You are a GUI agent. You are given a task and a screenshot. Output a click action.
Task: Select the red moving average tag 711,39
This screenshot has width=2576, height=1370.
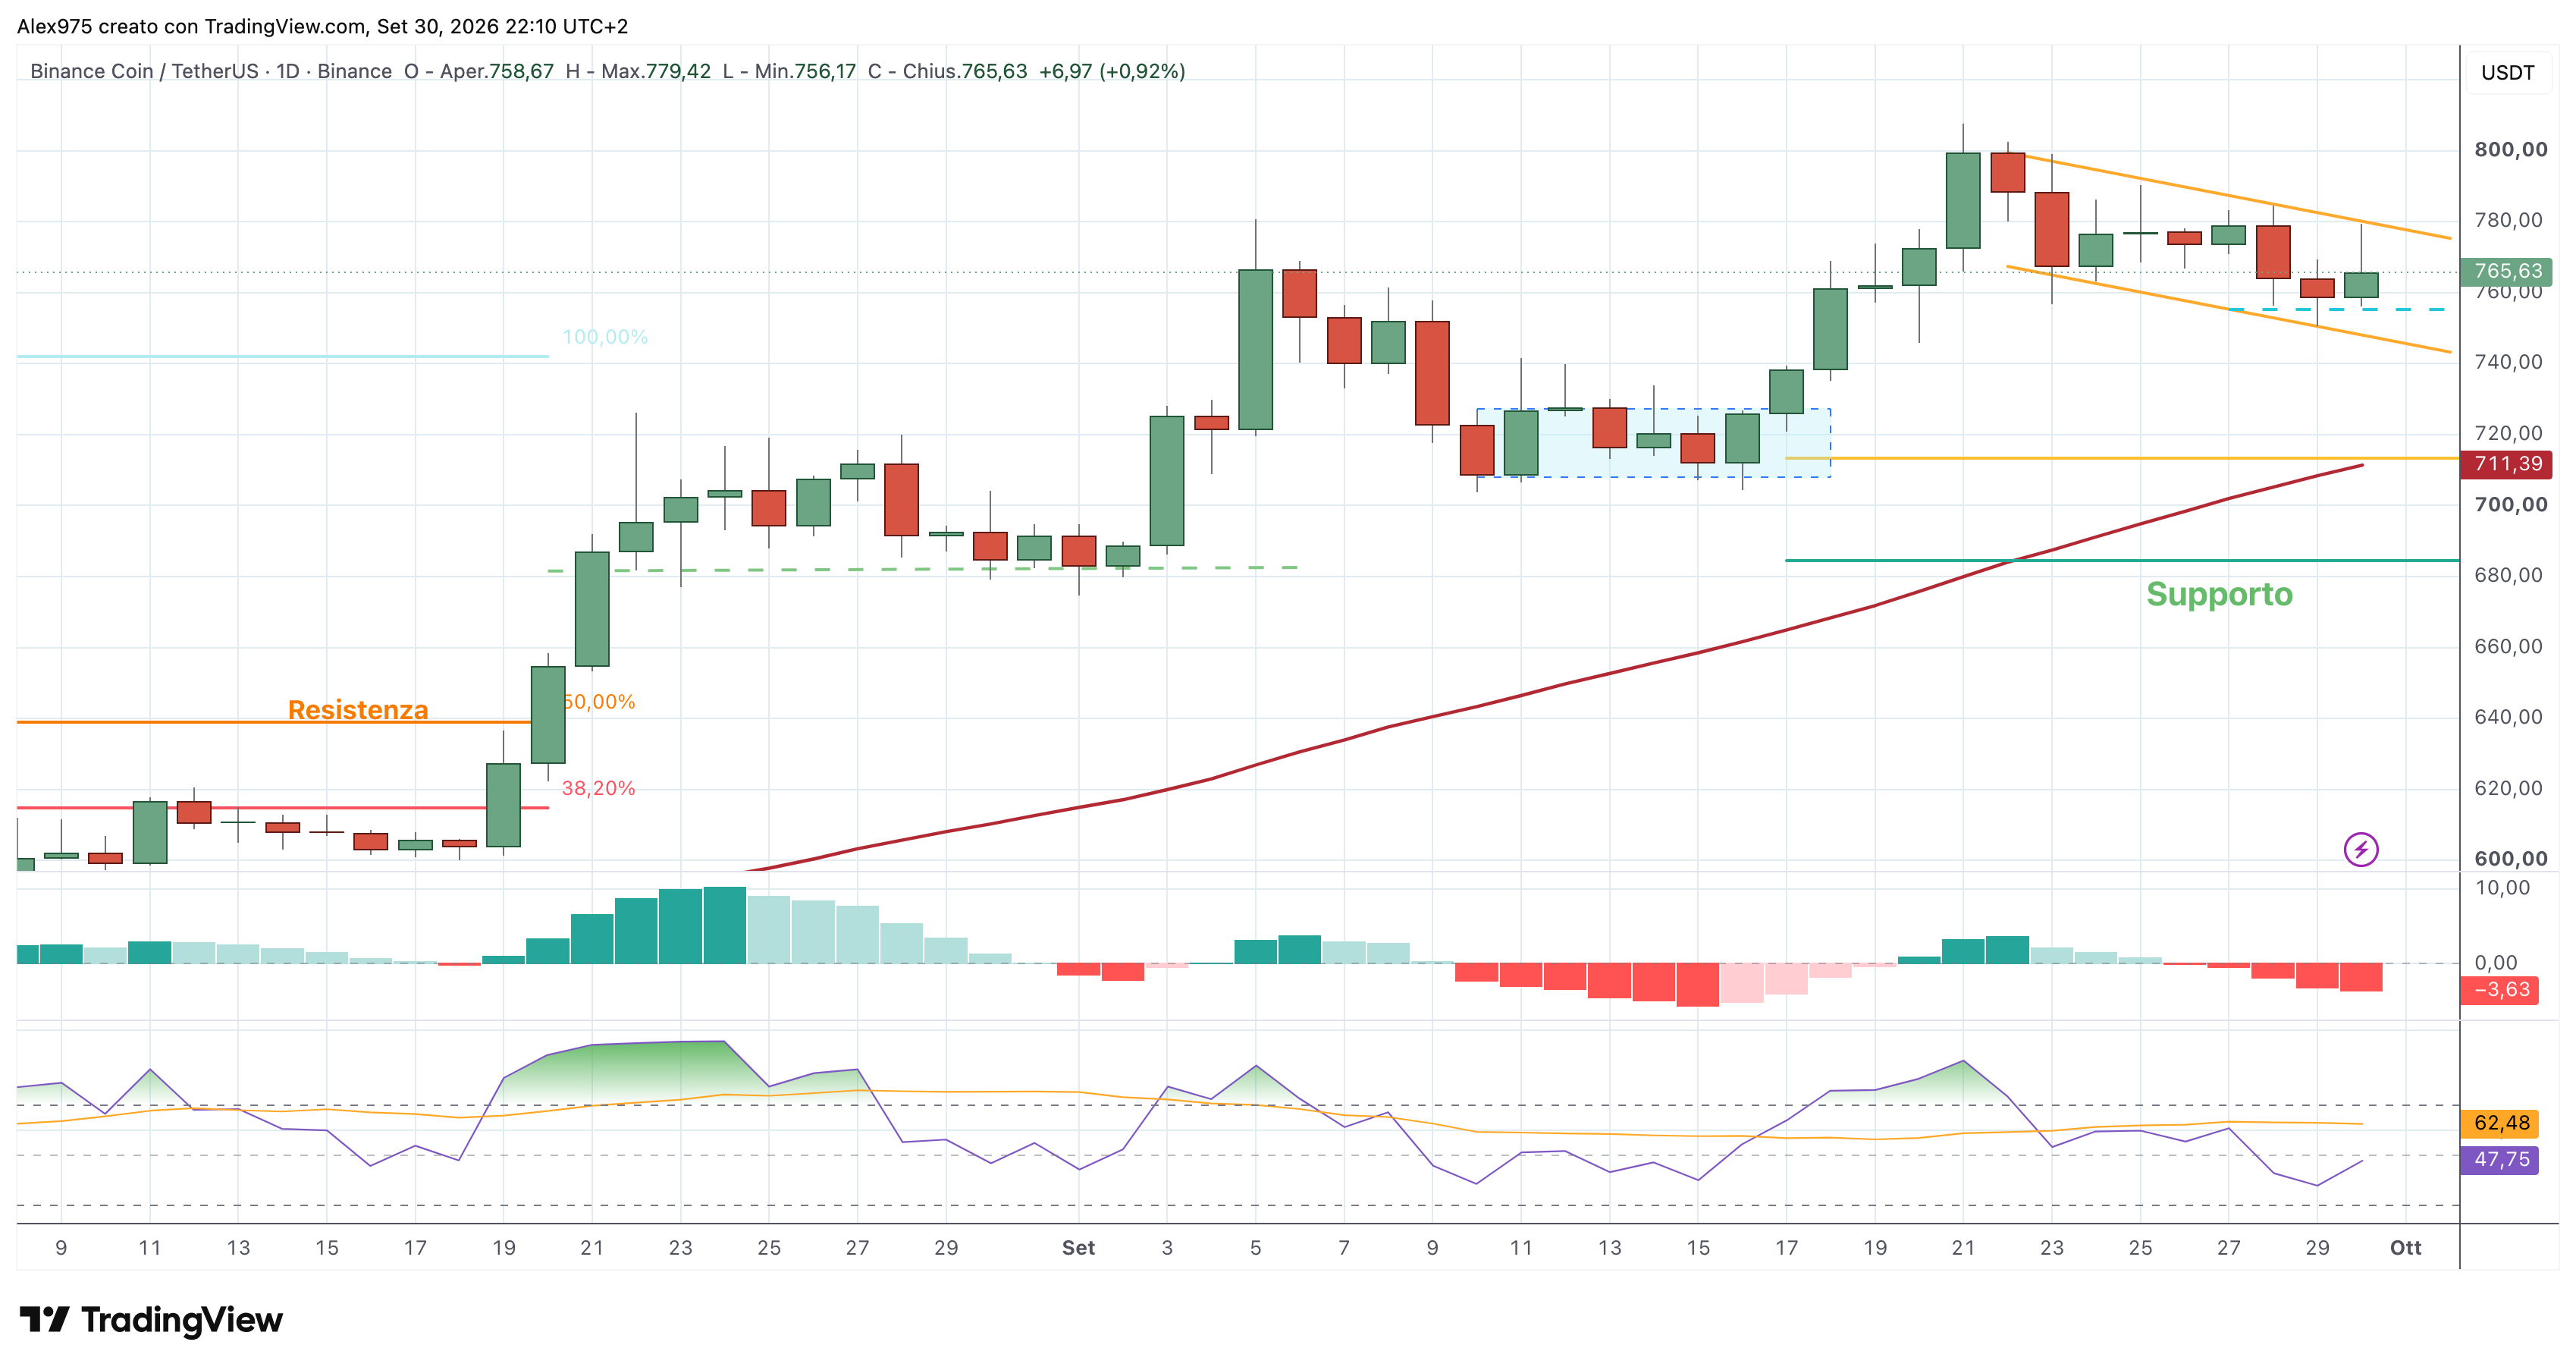pos(2507,464)
